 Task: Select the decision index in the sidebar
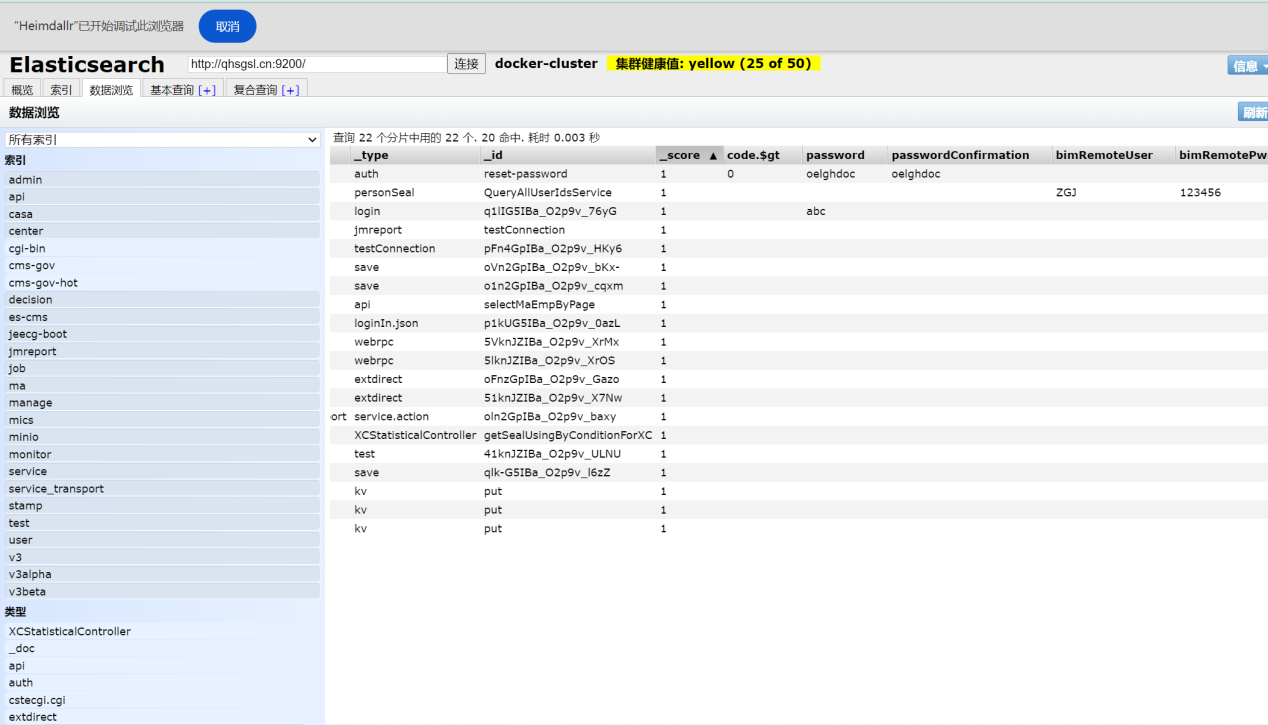pos(162,300)
